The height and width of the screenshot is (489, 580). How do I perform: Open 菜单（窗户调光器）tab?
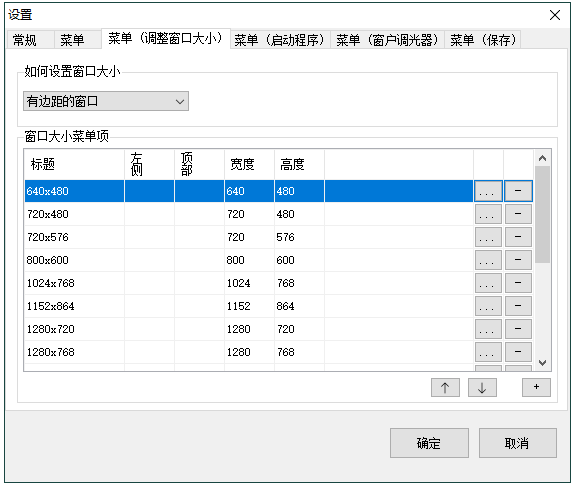tap(387, 40)
